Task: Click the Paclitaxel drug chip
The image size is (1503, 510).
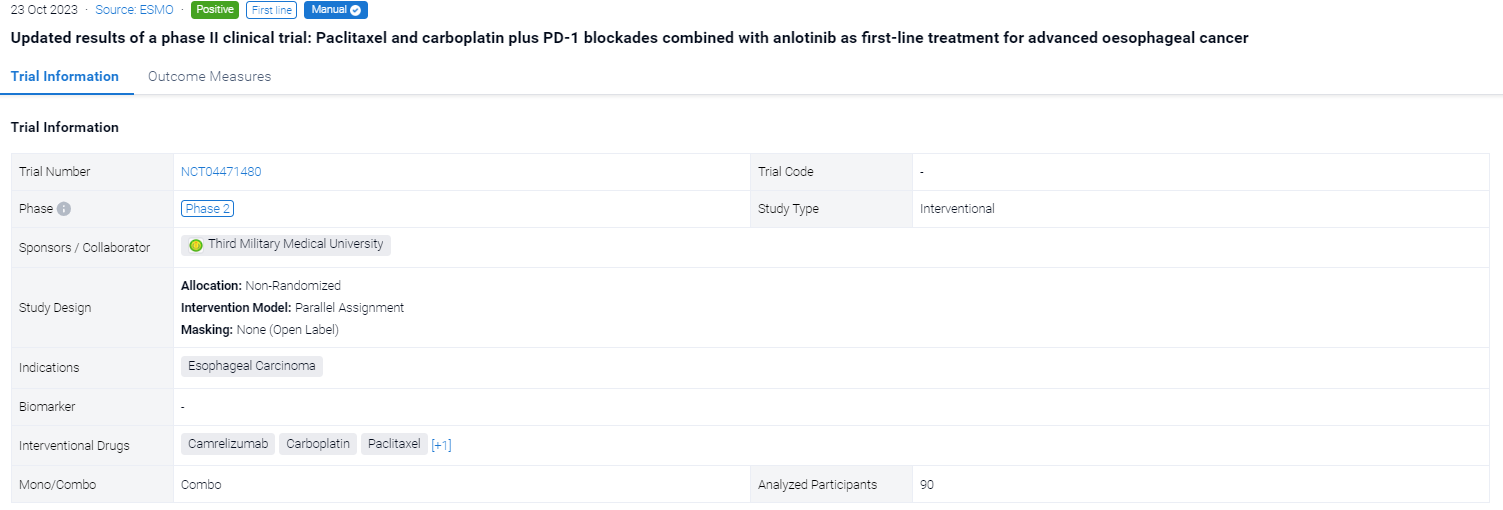Action: click(x=394, y=444)
